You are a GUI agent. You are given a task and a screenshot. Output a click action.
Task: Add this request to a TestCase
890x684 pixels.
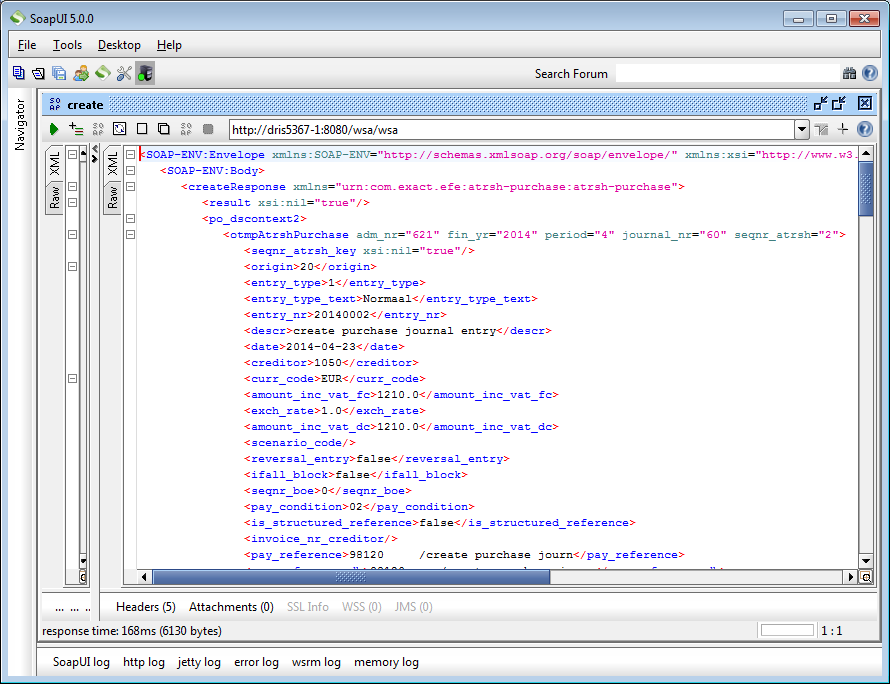(76, 129)
